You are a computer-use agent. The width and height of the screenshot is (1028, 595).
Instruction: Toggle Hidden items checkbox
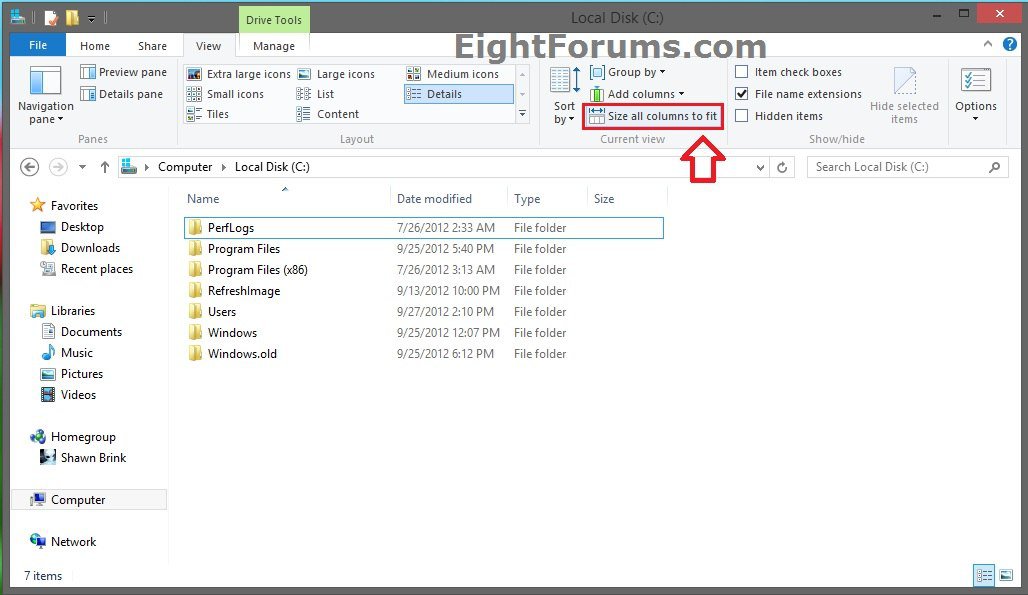[742, 116]
